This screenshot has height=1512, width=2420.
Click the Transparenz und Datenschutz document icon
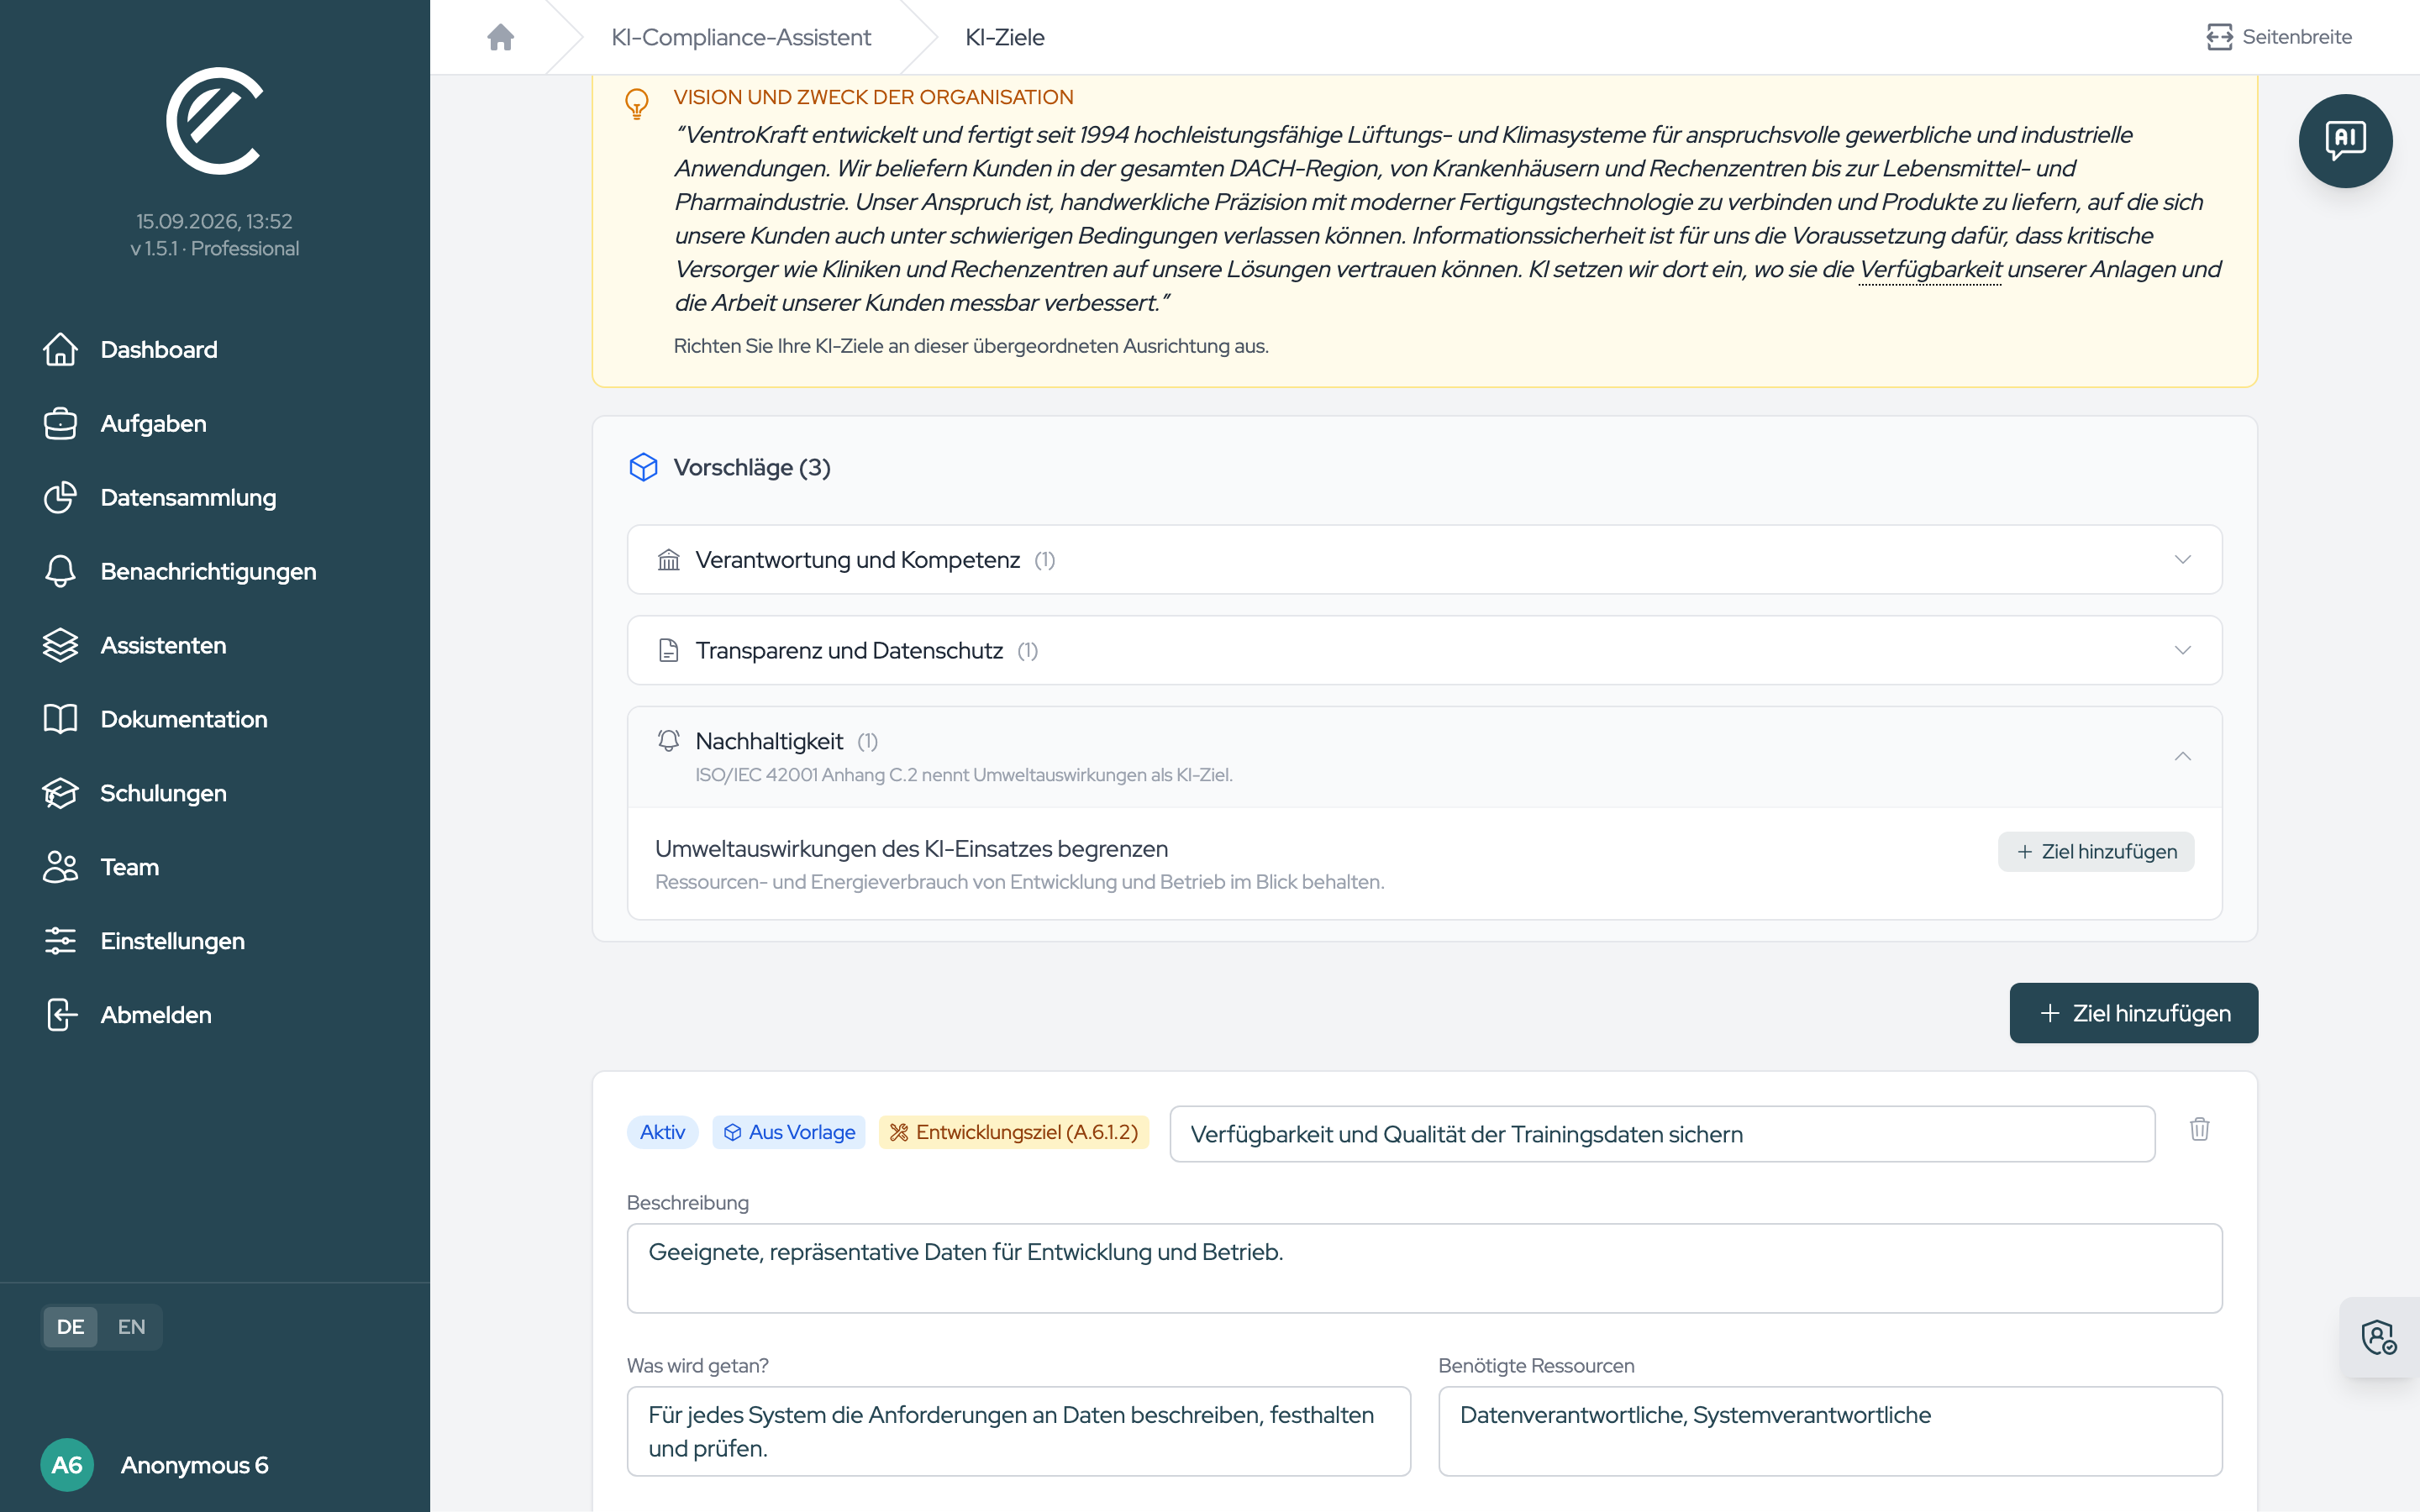click(669, 651)
